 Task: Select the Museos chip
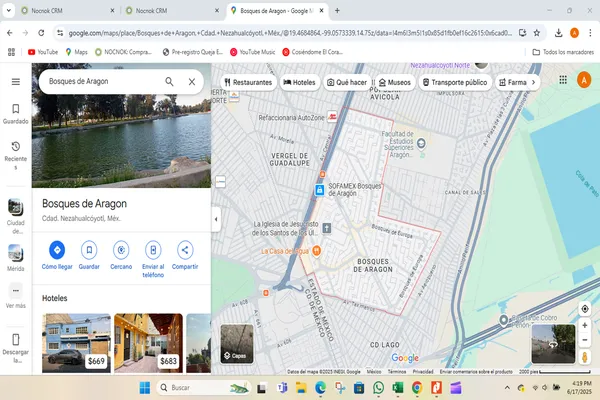(395, 82)
